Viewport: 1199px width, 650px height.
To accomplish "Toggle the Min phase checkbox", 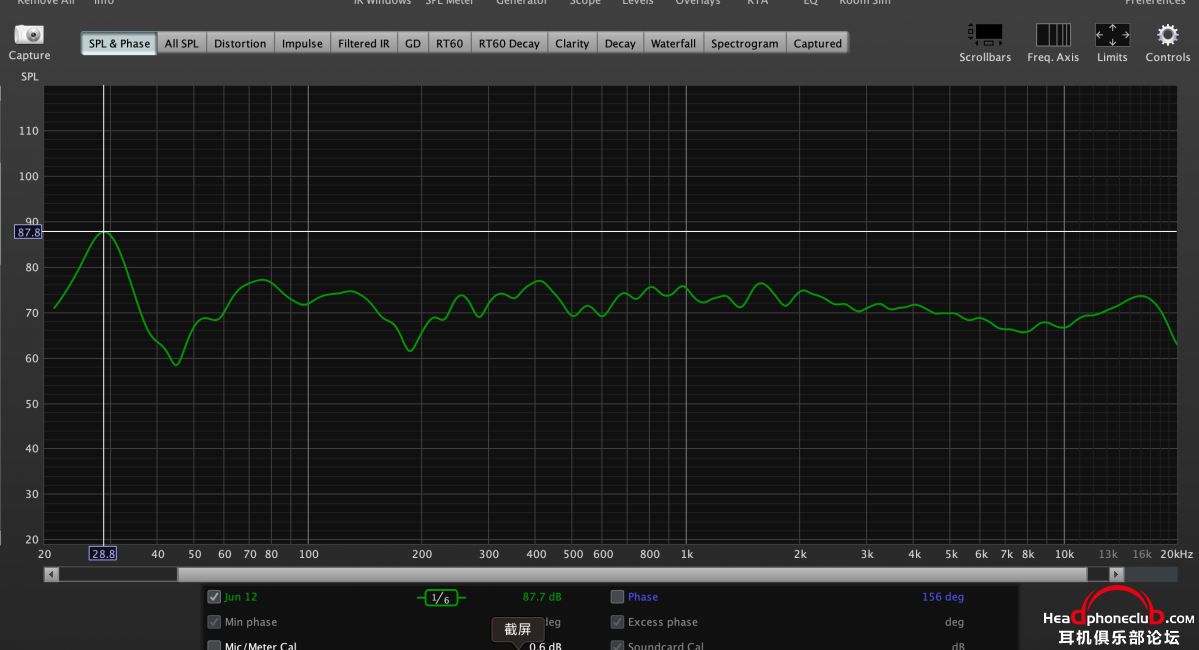I will click(x=214, y=622).
